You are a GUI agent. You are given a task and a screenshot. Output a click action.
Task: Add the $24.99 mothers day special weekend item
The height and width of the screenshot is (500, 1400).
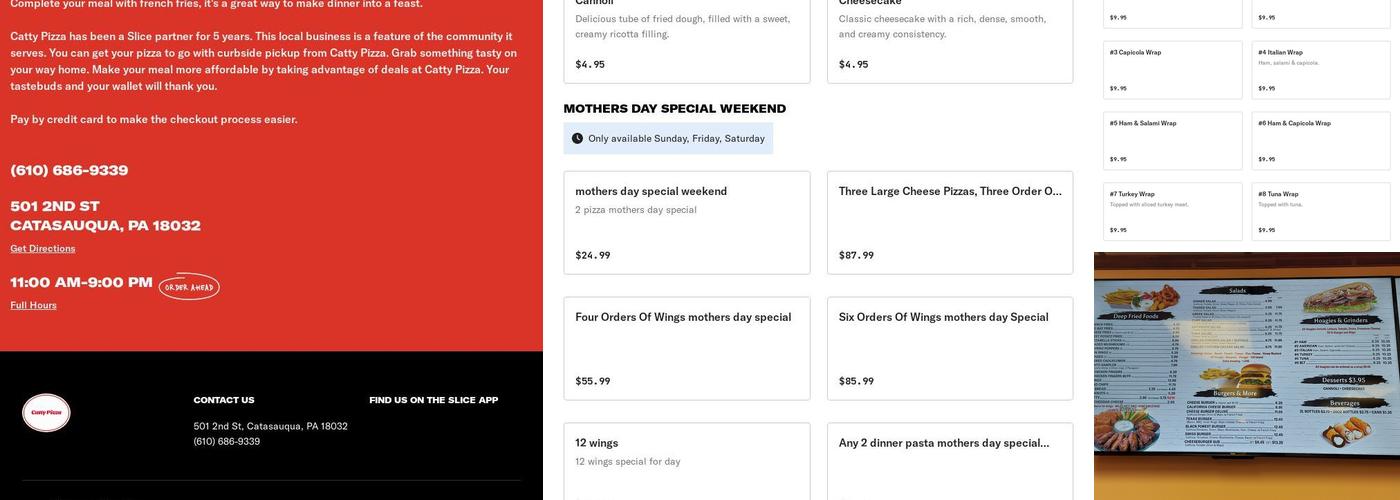tap(686, 223)
